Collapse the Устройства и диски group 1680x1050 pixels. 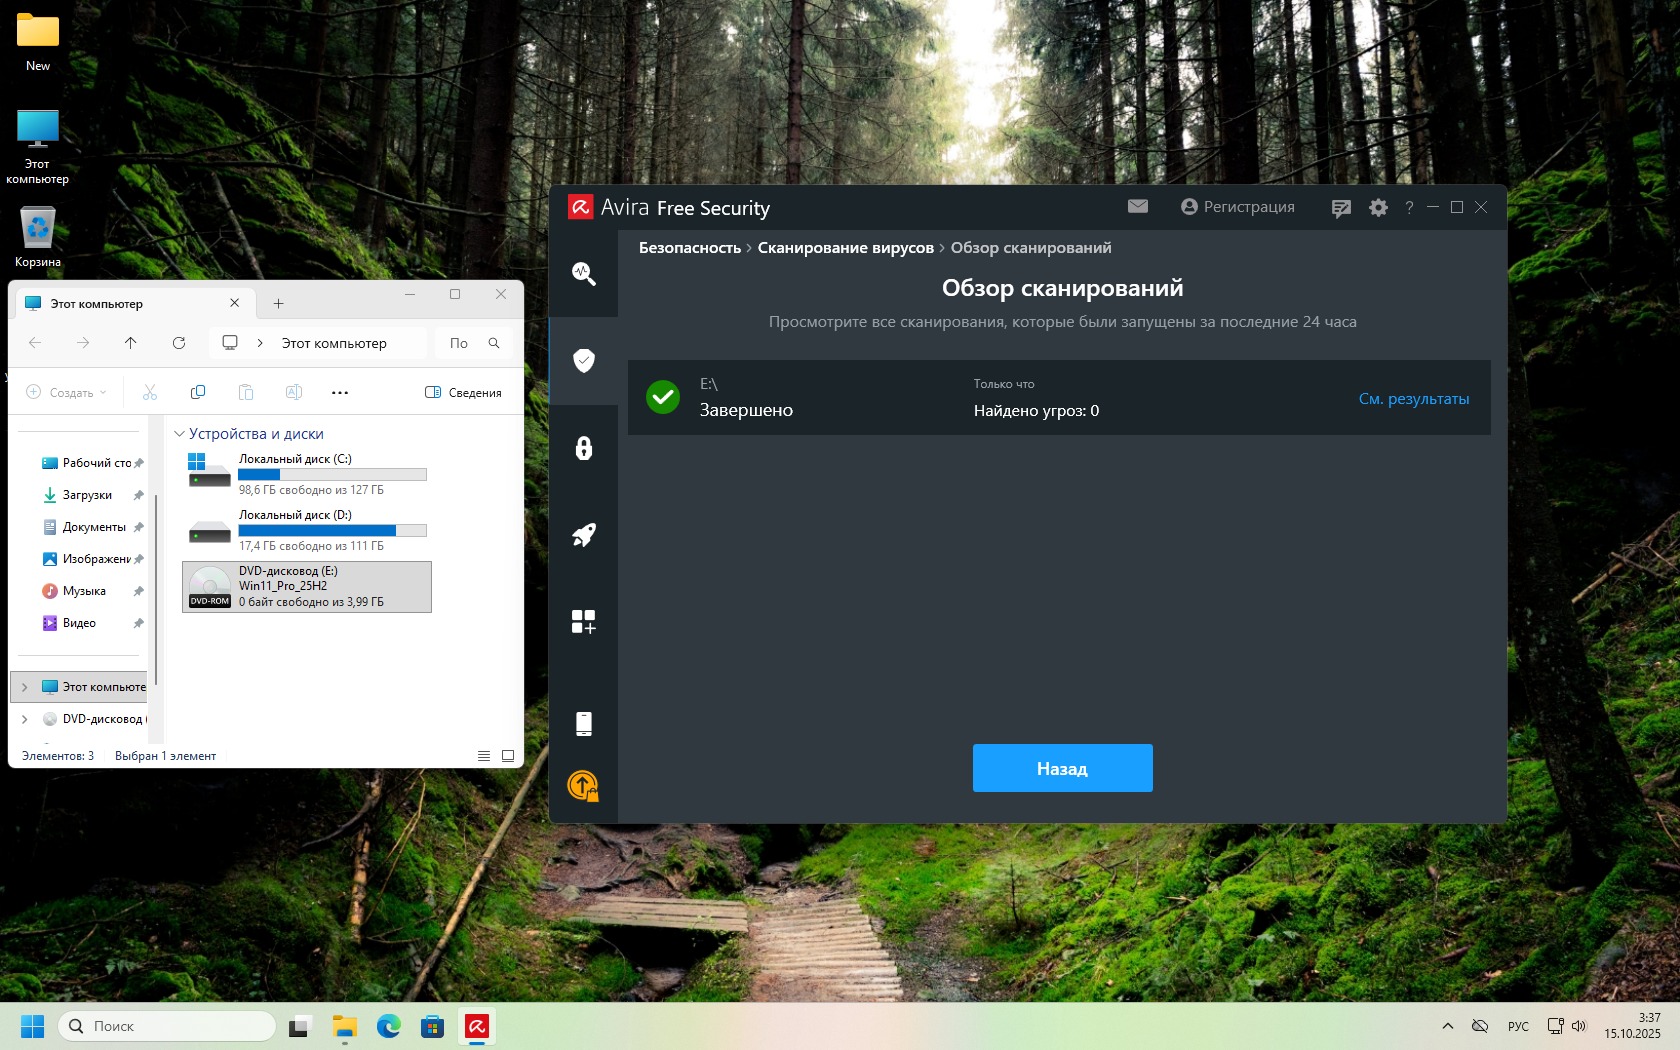click(x=180, y=434)
